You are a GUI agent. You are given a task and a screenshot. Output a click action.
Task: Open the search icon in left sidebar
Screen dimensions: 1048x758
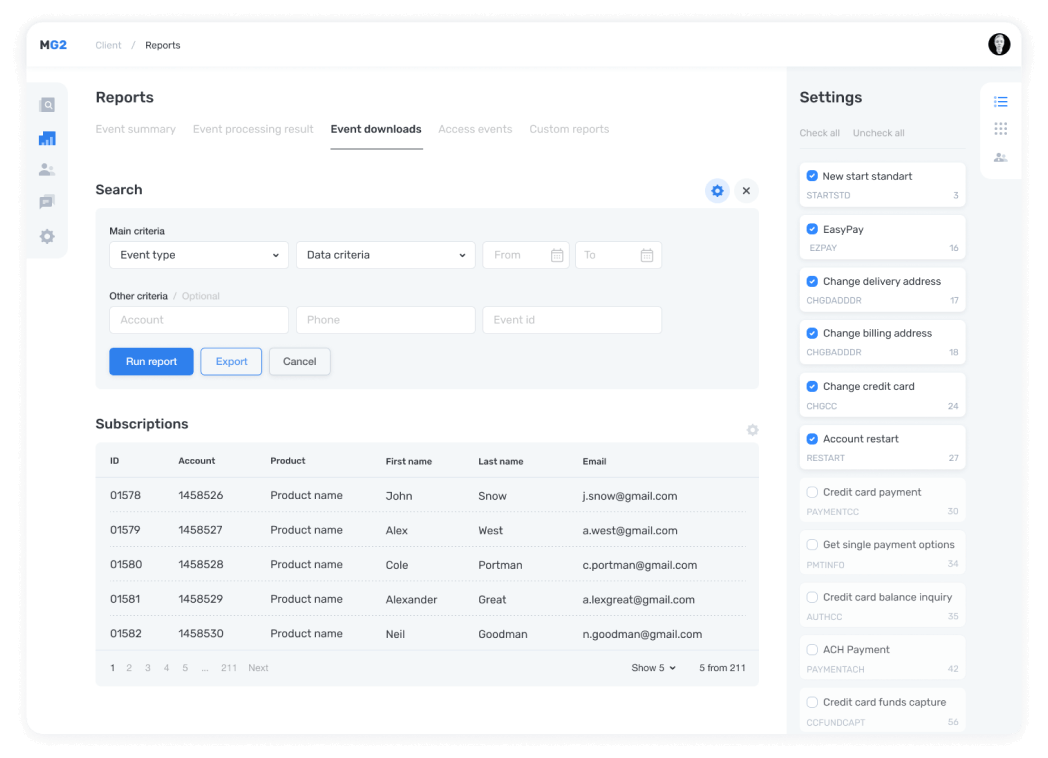pyautogui.click(x=47, y=105)
